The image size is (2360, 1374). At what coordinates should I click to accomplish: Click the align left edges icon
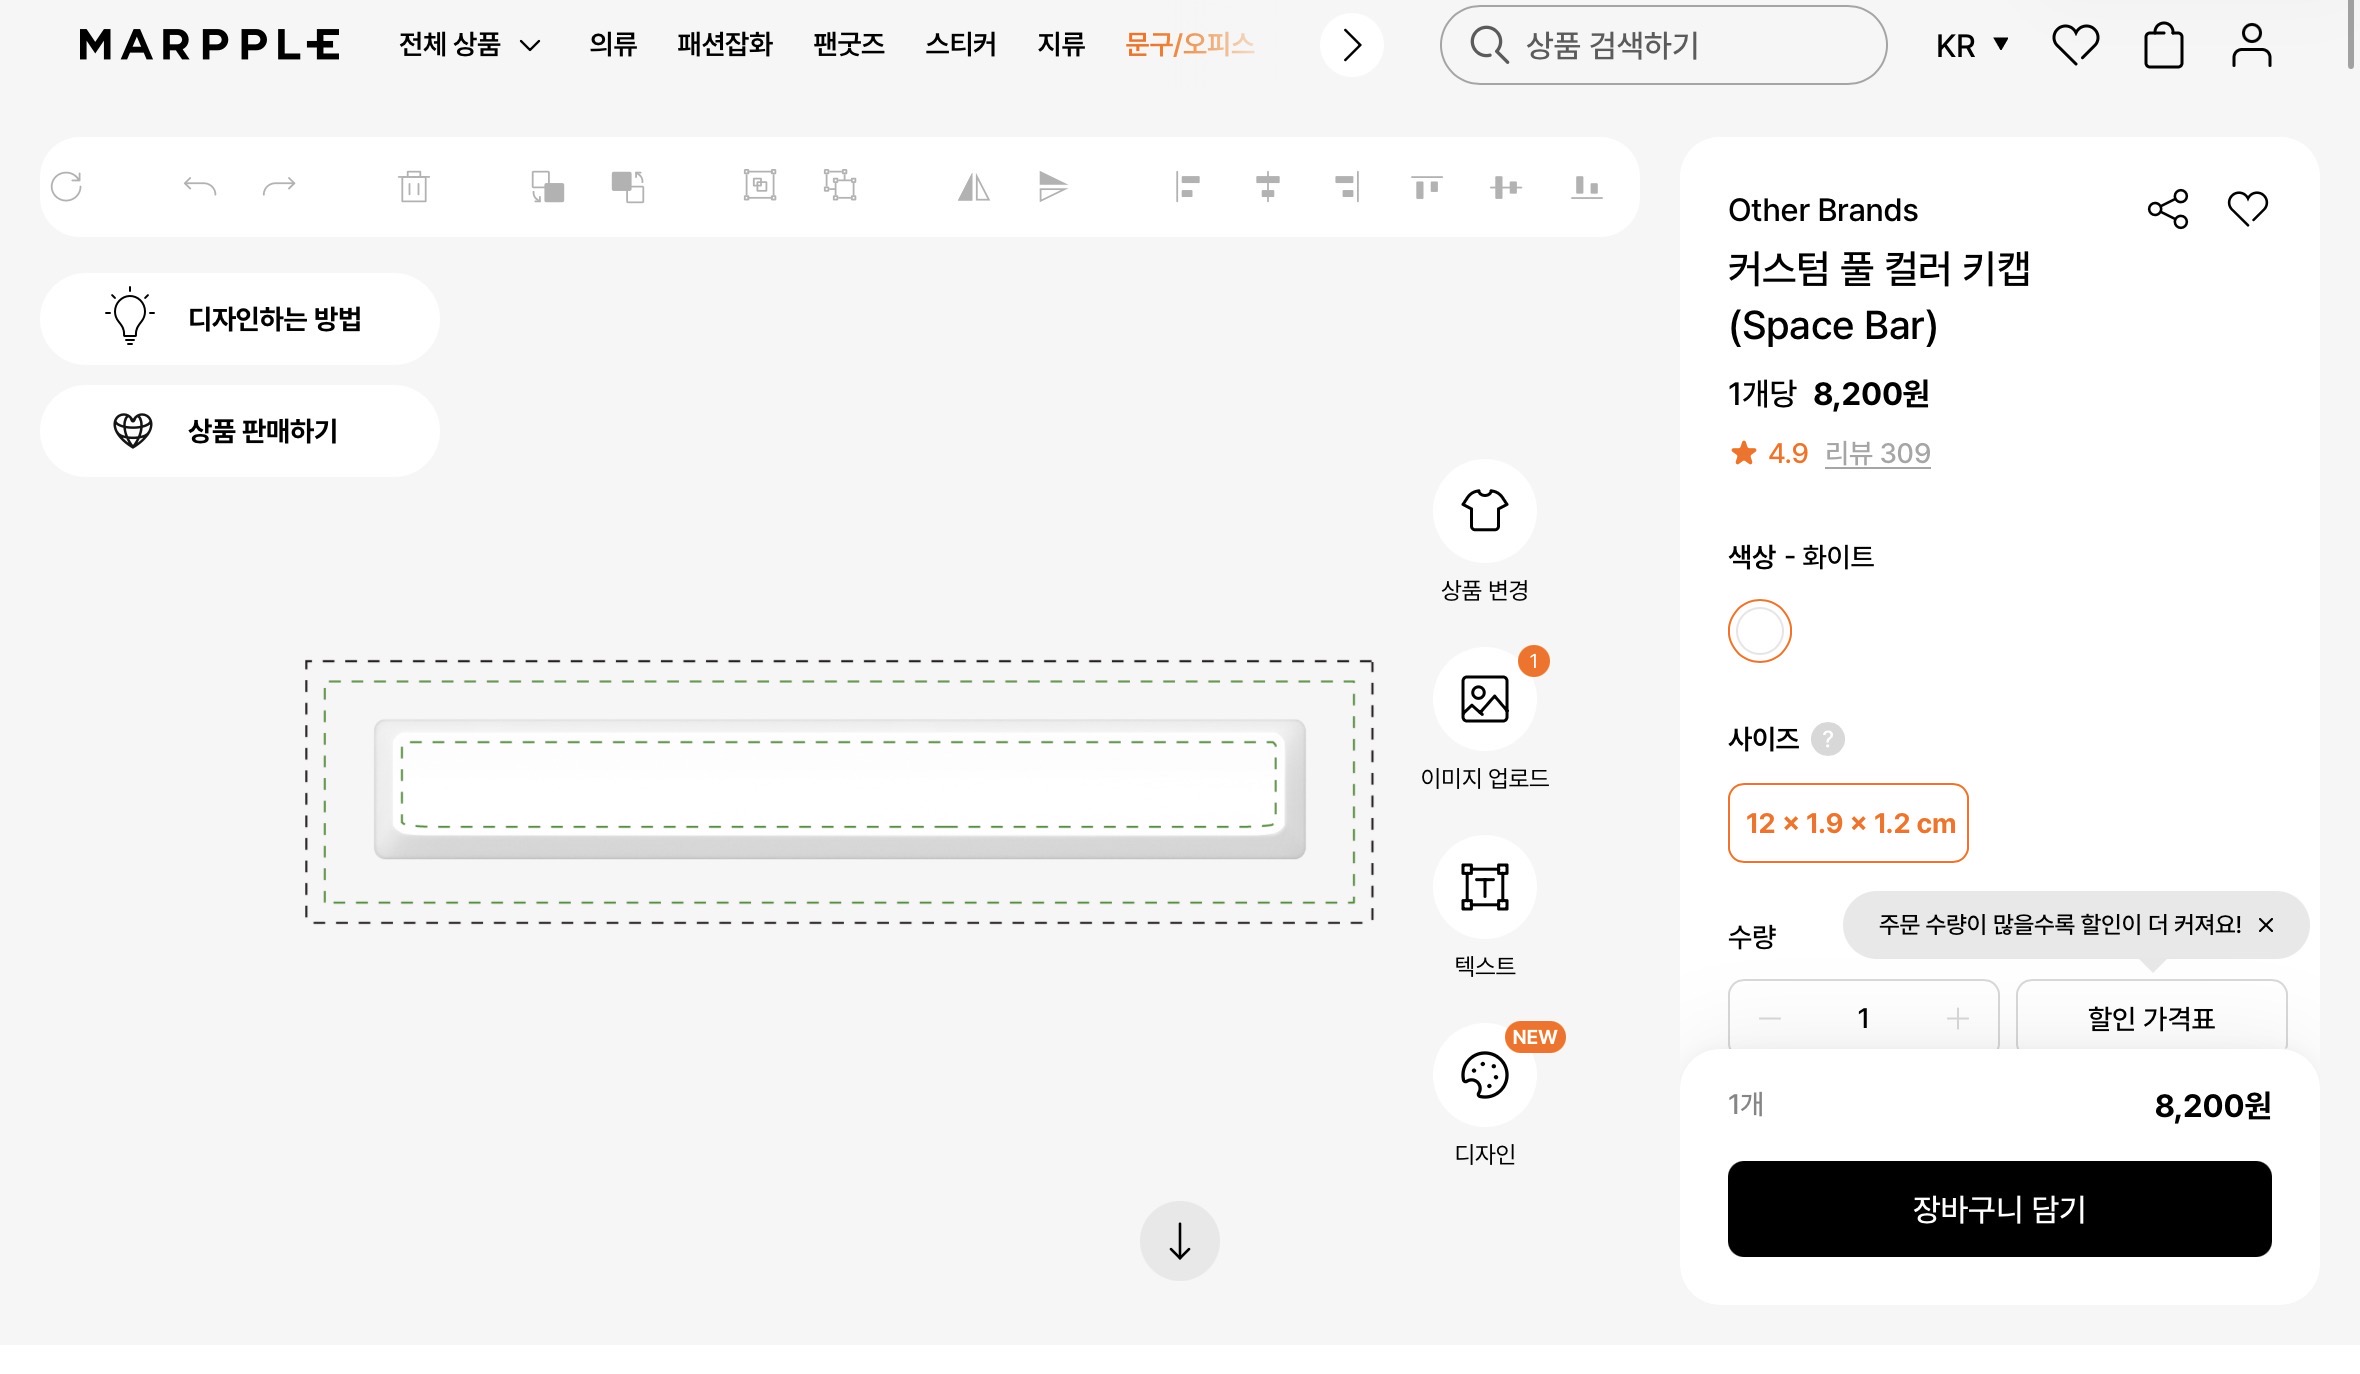point(1187,187)
